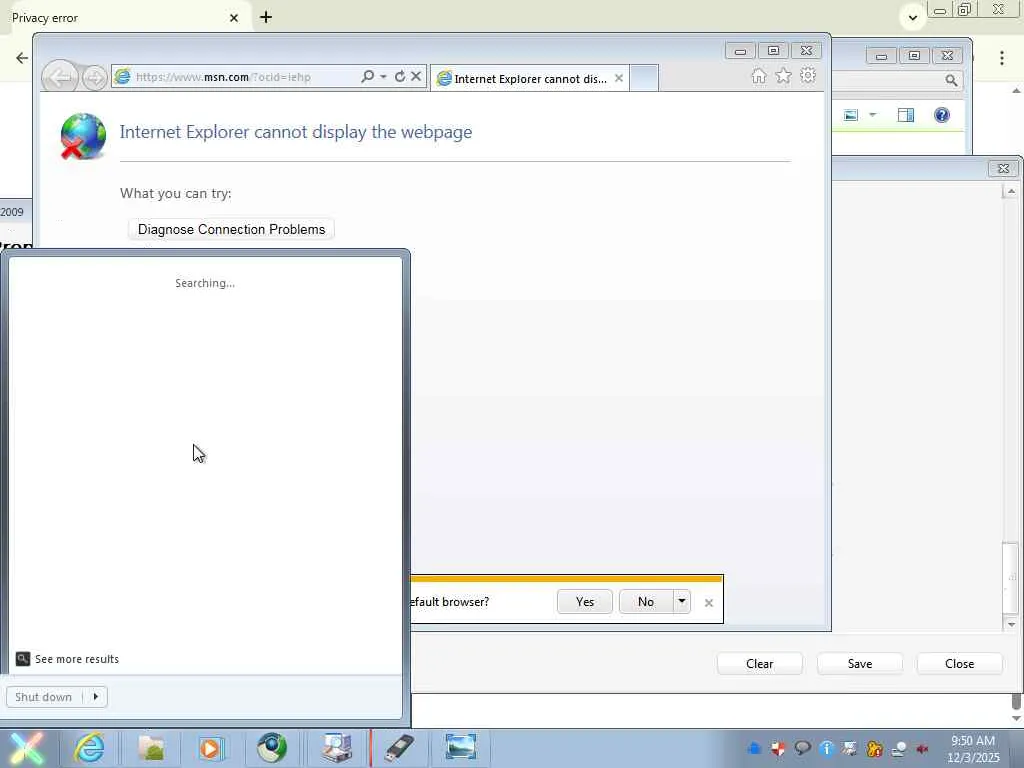The height and width of the screenshot is (768, 1024).
Task: Click the Internet Explorer forward arrow
Action: (95, 78)
